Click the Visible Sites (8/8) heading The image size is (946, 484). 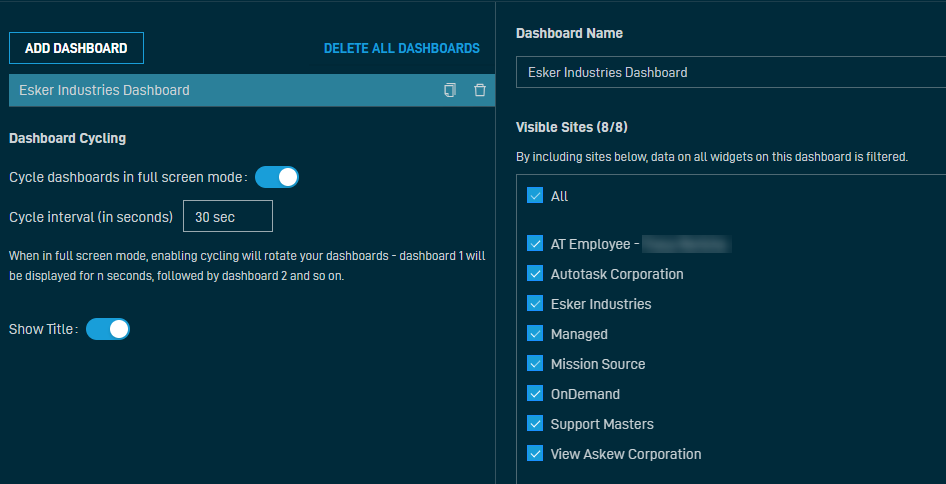tap(571, 127)
